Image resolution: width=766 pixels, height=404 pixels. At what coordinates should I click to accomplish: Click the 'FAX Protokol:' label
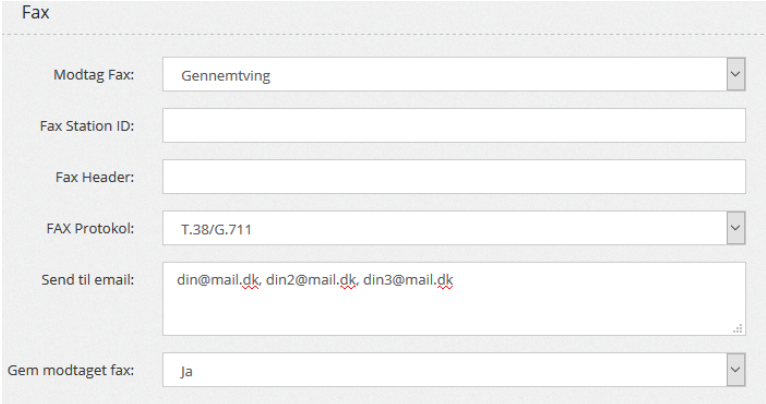[90, 229]
